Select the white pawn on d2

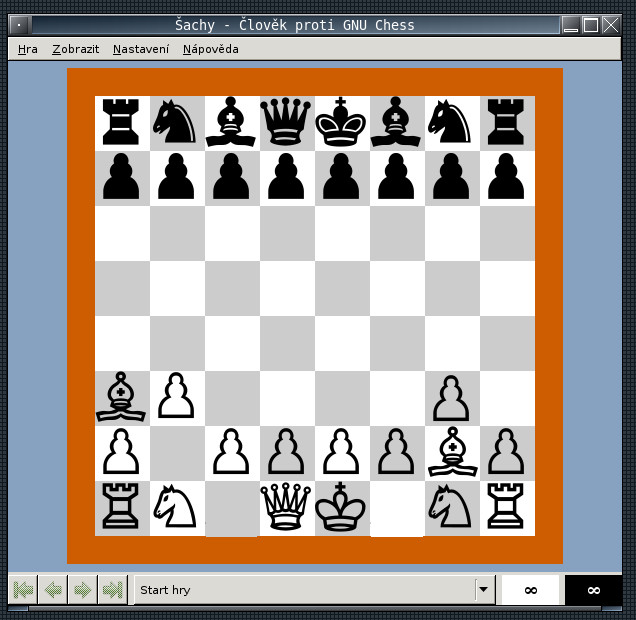(x=286, y=451)
